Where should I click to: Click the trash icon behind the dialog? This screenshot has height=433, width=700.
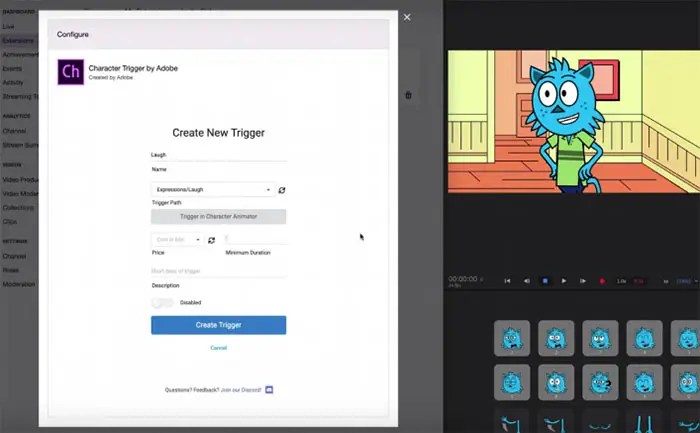[408, 95]
